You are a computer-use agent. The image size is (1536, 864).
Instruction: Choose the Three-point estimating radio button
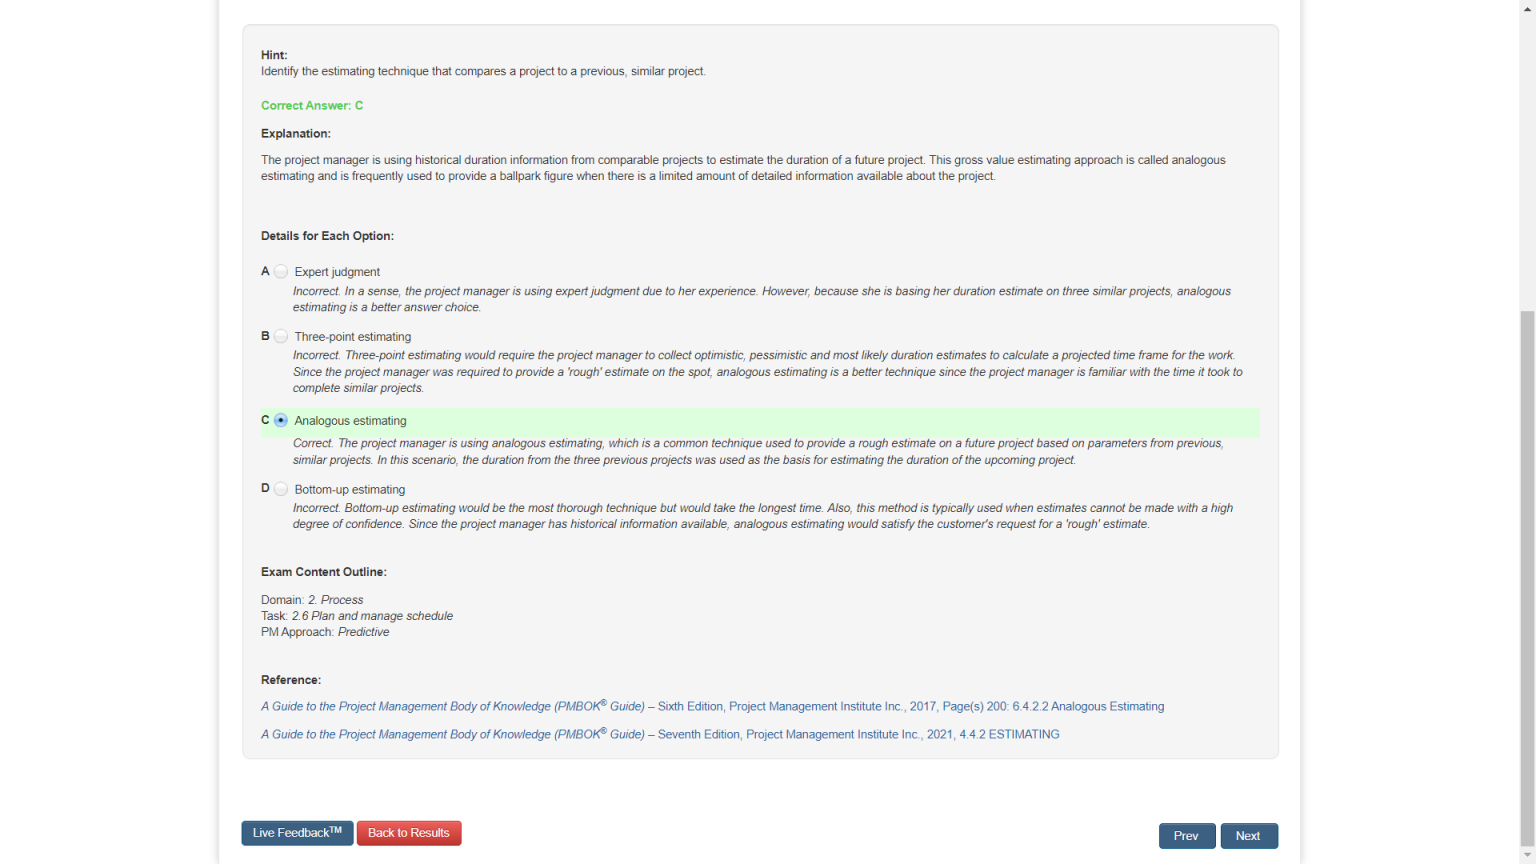point(281,337)
